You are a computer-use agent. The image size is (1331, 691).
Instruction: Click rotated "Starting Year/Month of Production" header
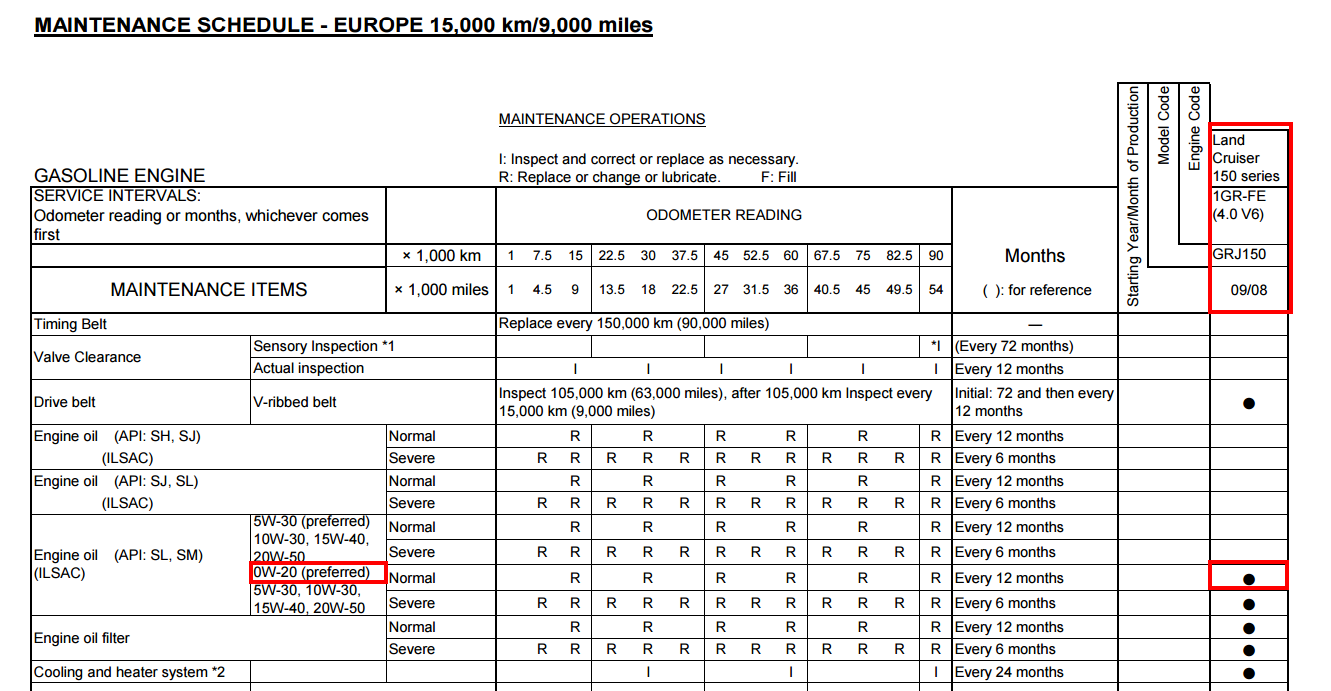tap(1133, 196)
